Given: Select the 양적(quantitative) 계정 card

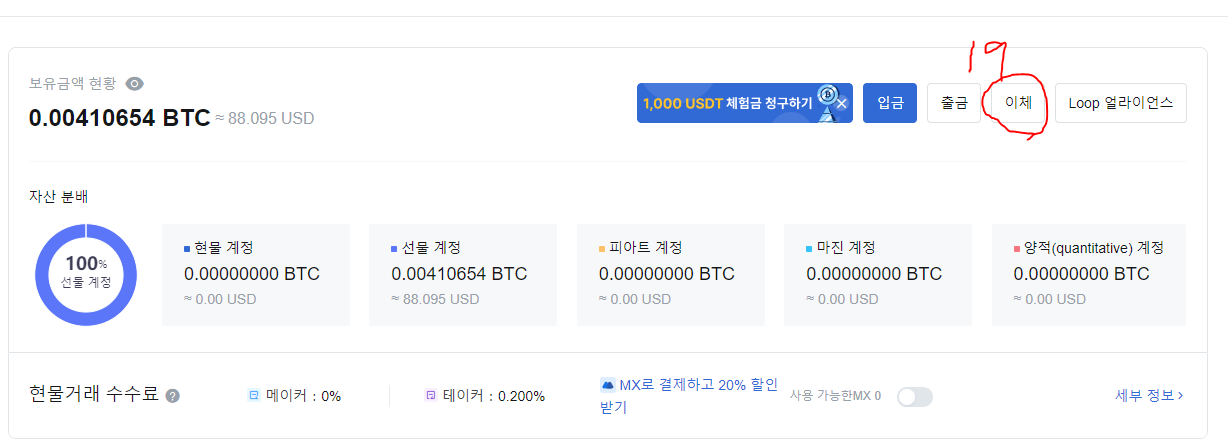Looking at the screenshot, I should (x=1089, y=274).
